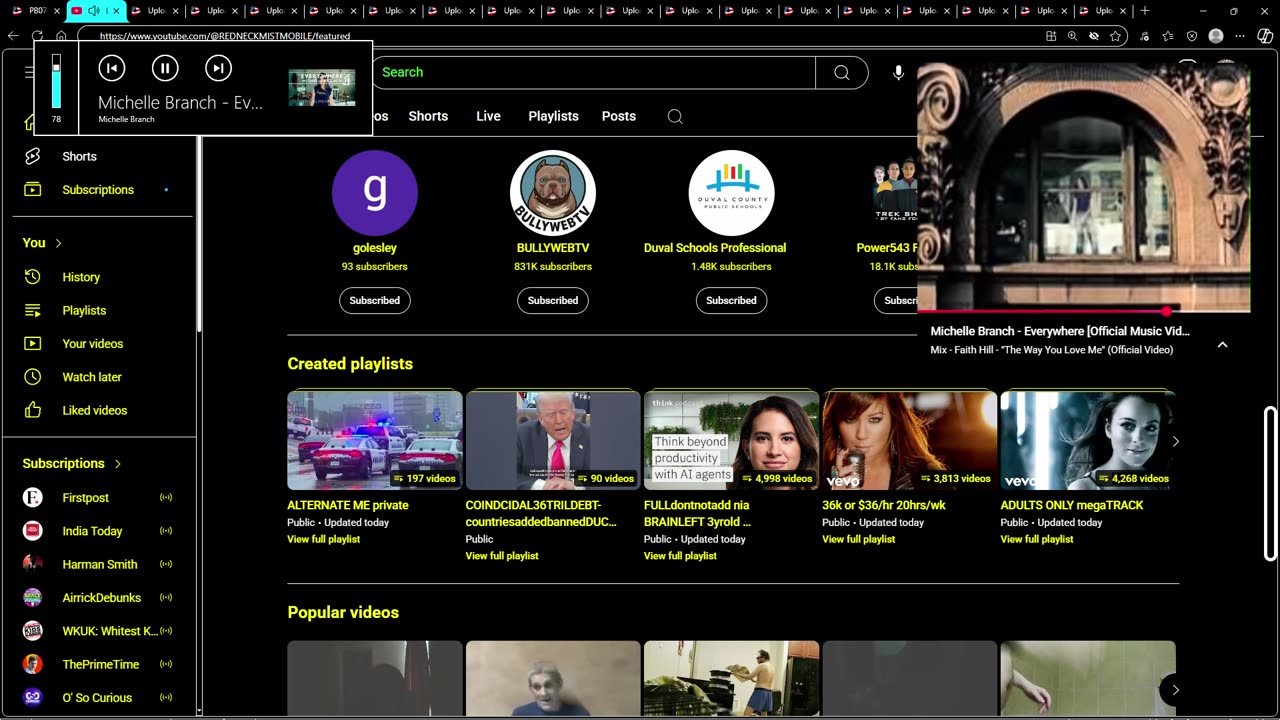Open the Posts channel tab
1280x720 pixels.
tap(619, 116)
